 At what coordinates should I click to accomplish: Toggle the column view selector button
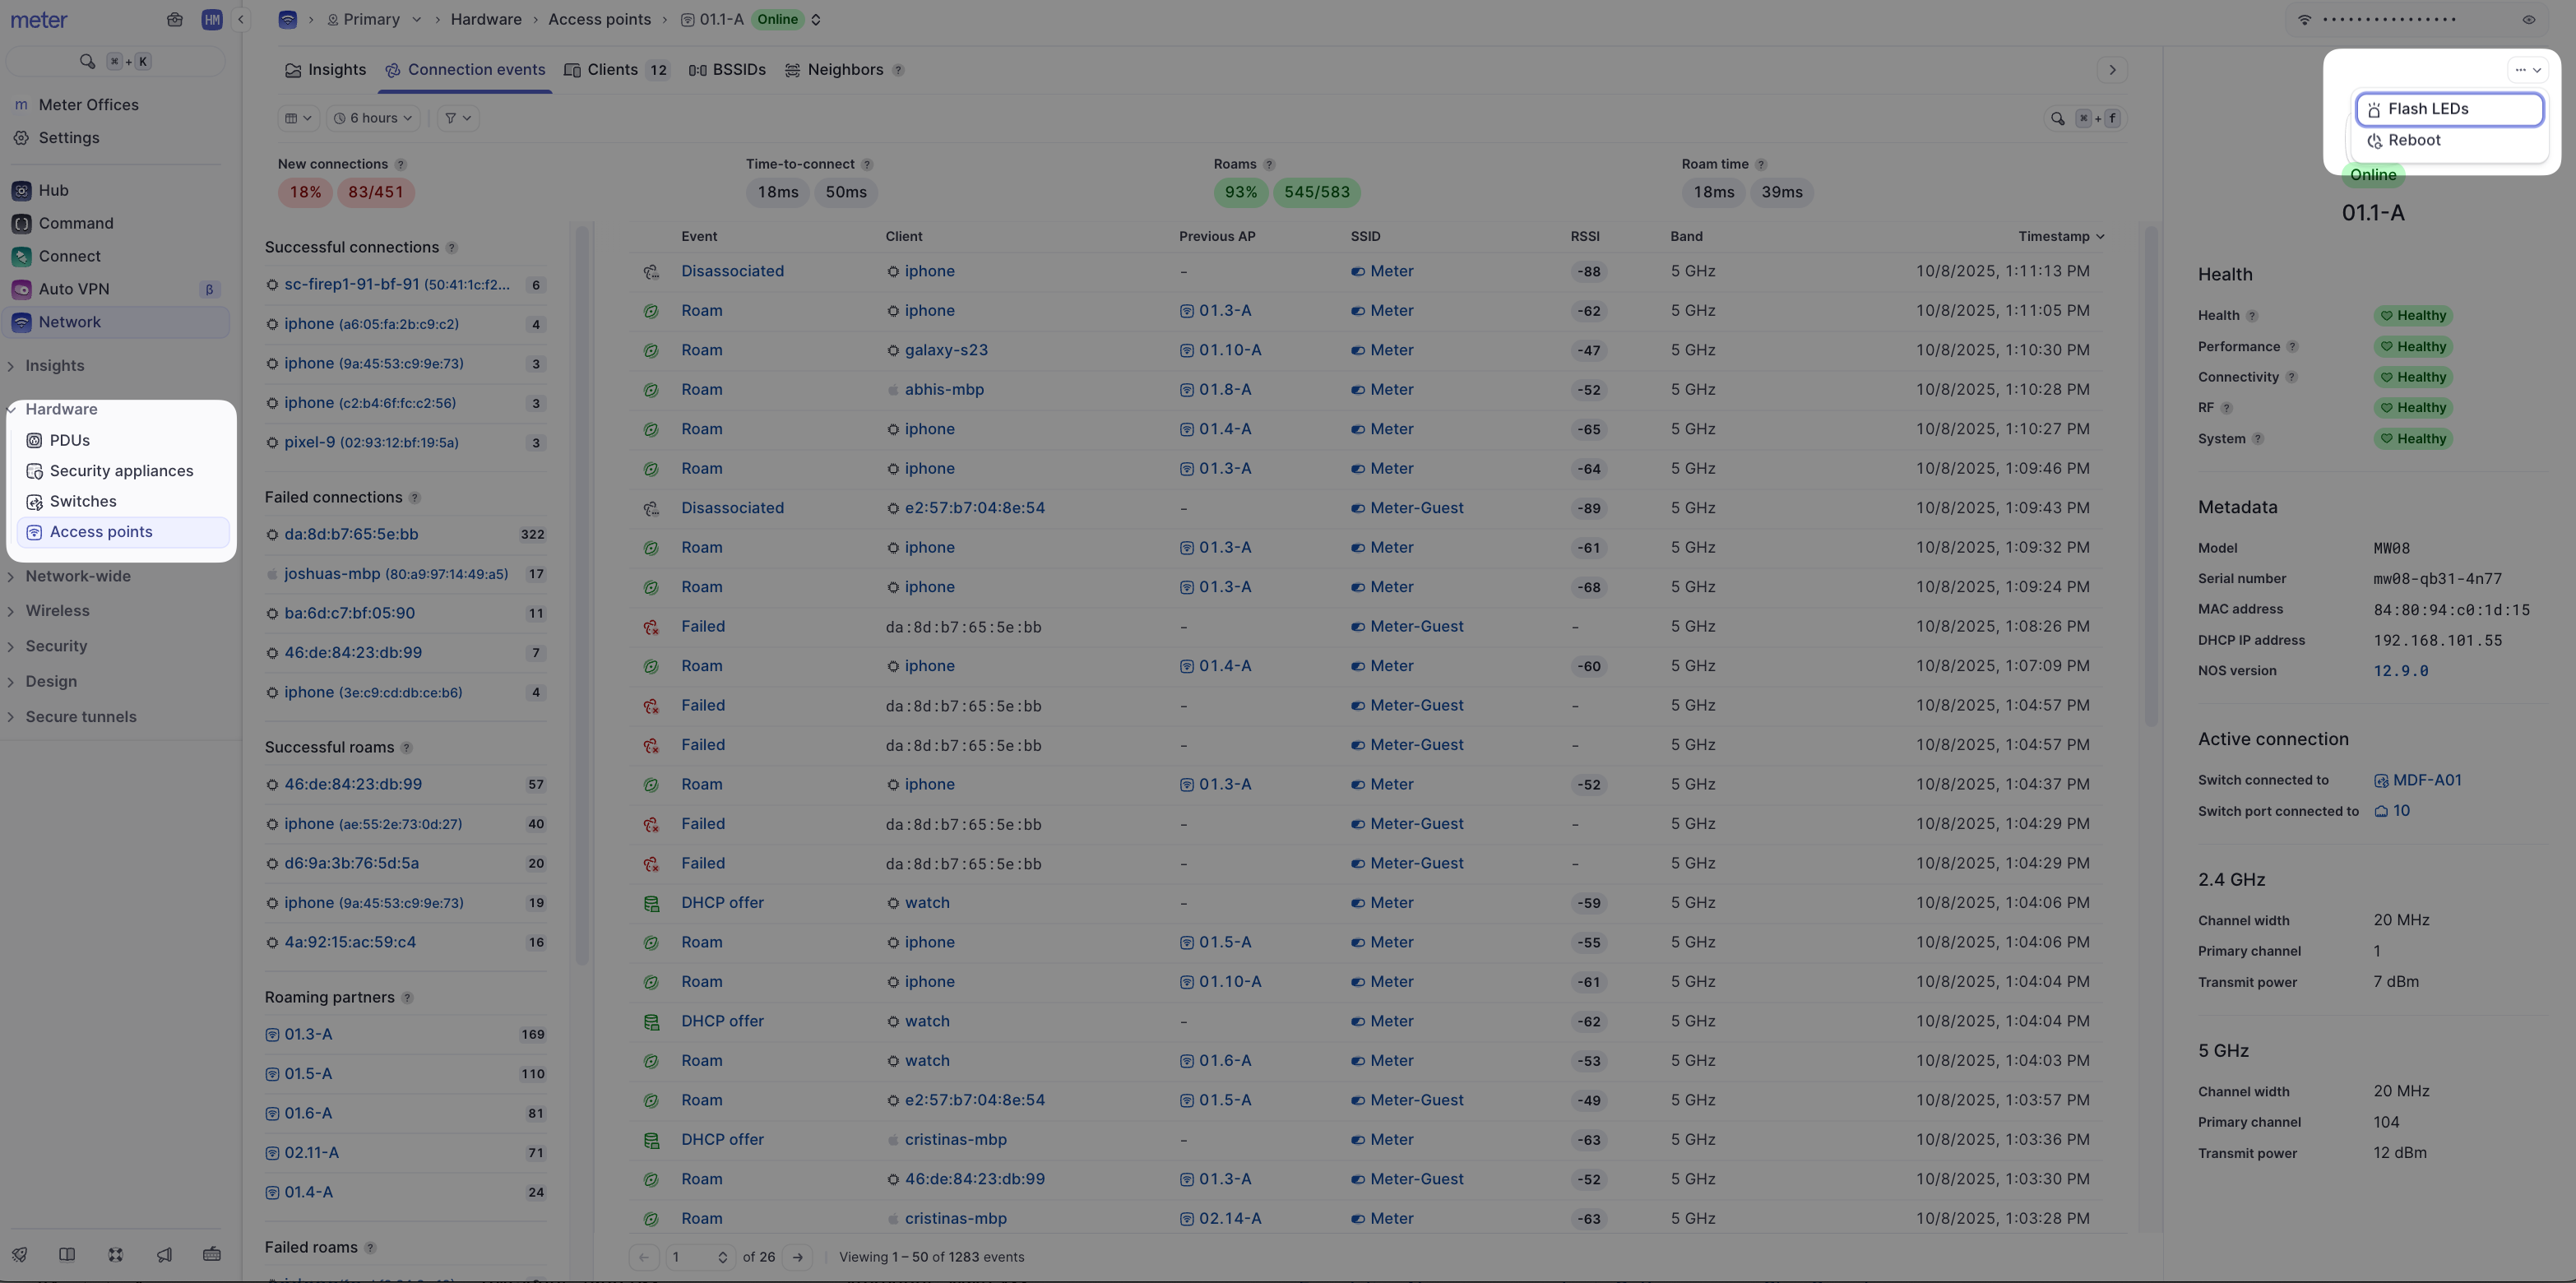pyautogui.click(x=298, y=118)
